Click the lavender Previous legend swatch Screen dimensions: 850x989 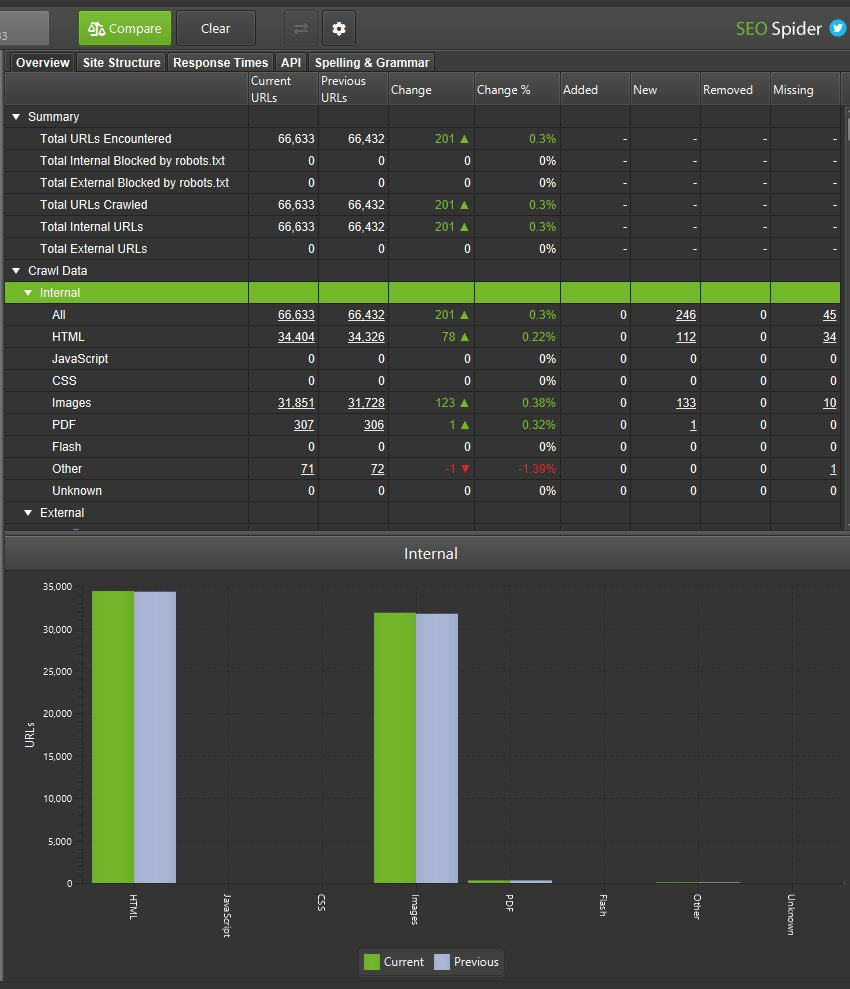pyautogui.click(x=442, y=962)
